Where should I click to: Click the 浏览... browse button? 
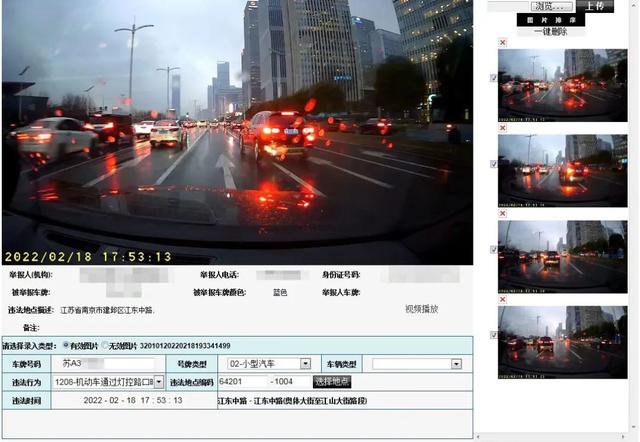click(552, 6)
